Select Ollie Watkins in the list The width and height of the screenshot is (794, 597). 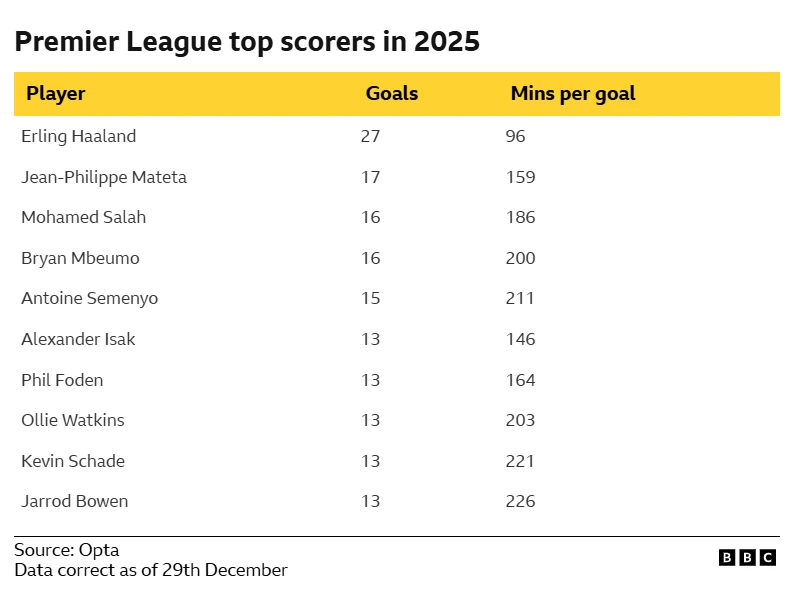(x=73, y=420)
